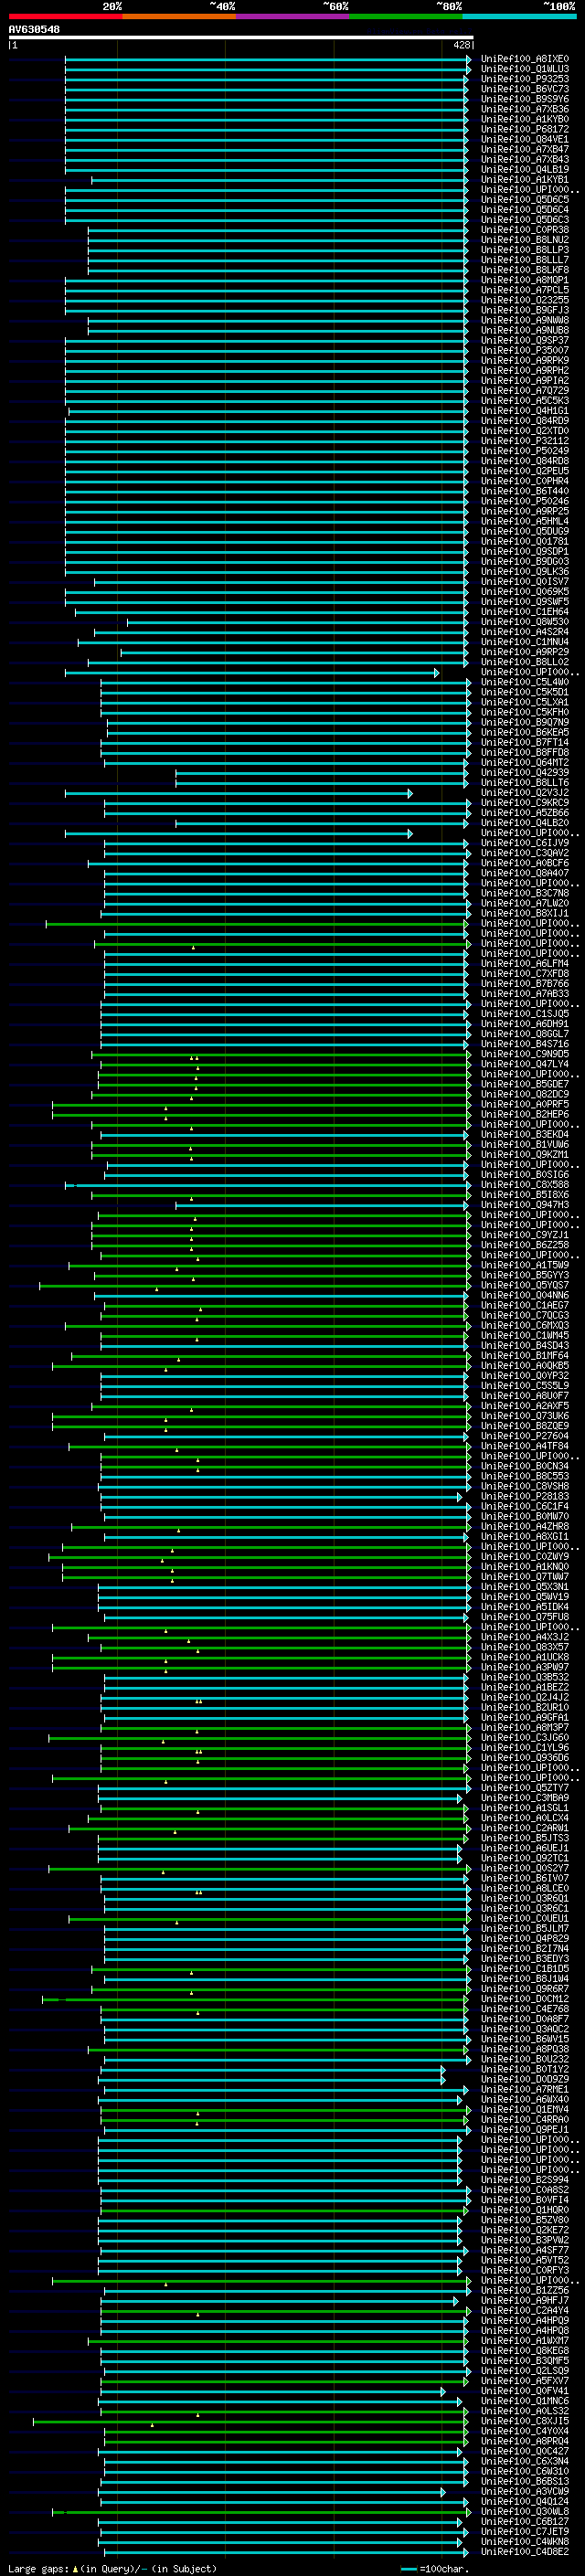Viewport: 585px width, 2576px height.
Task: Select the UniRef100_B2HEP6 hit label
Action: [524, 1114]
